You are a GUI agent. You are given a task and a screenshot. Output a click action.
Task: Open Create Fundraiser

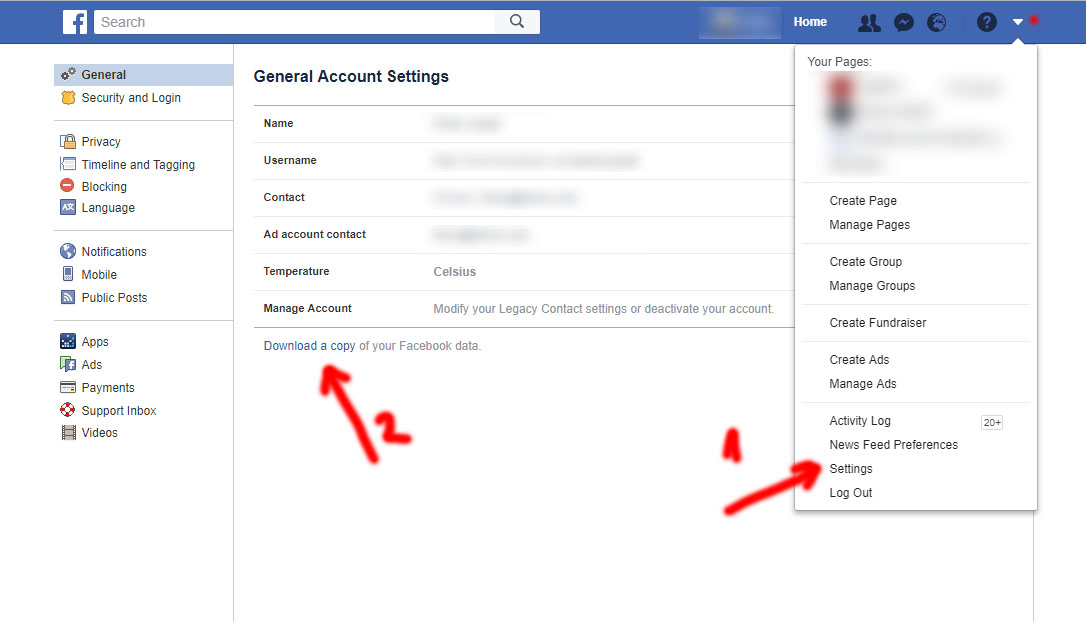point(877,322)
